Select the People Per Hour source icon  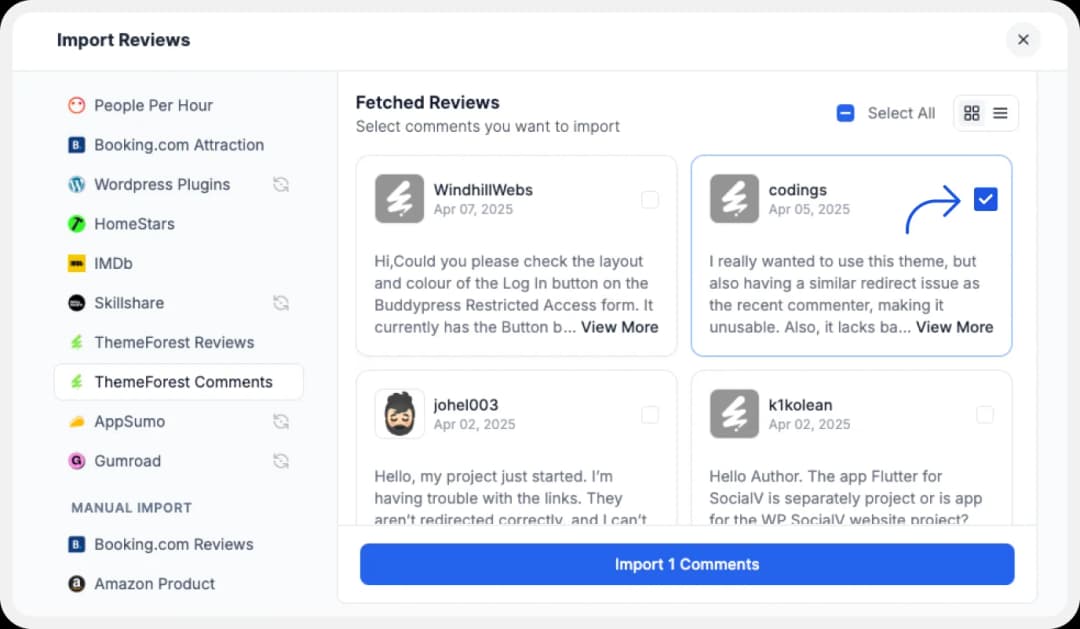tap(76, 105)
